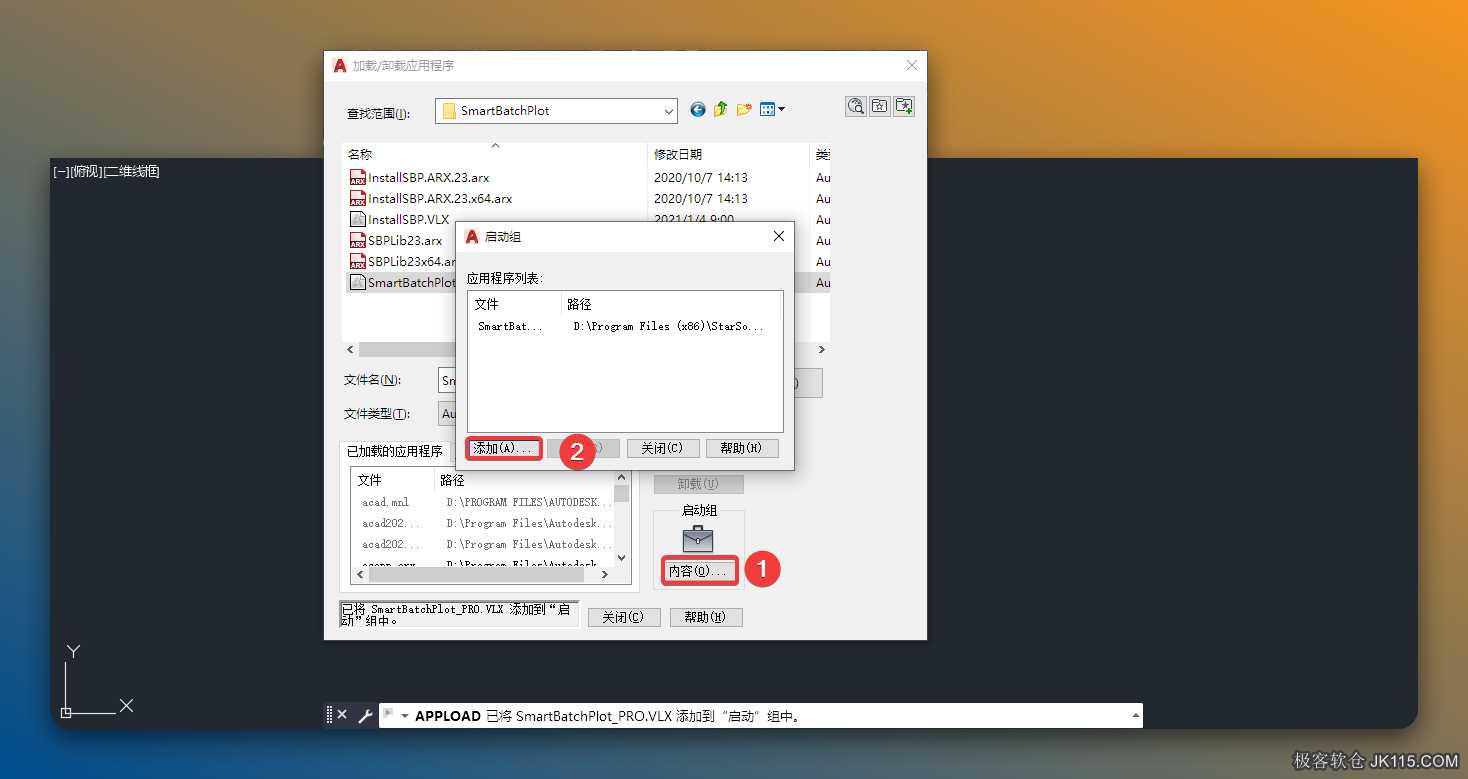The width and height of the screenshot is (1468, 779).
Task: Select file InstallSBP.ARX.23.arx
Action: (419, 177)
